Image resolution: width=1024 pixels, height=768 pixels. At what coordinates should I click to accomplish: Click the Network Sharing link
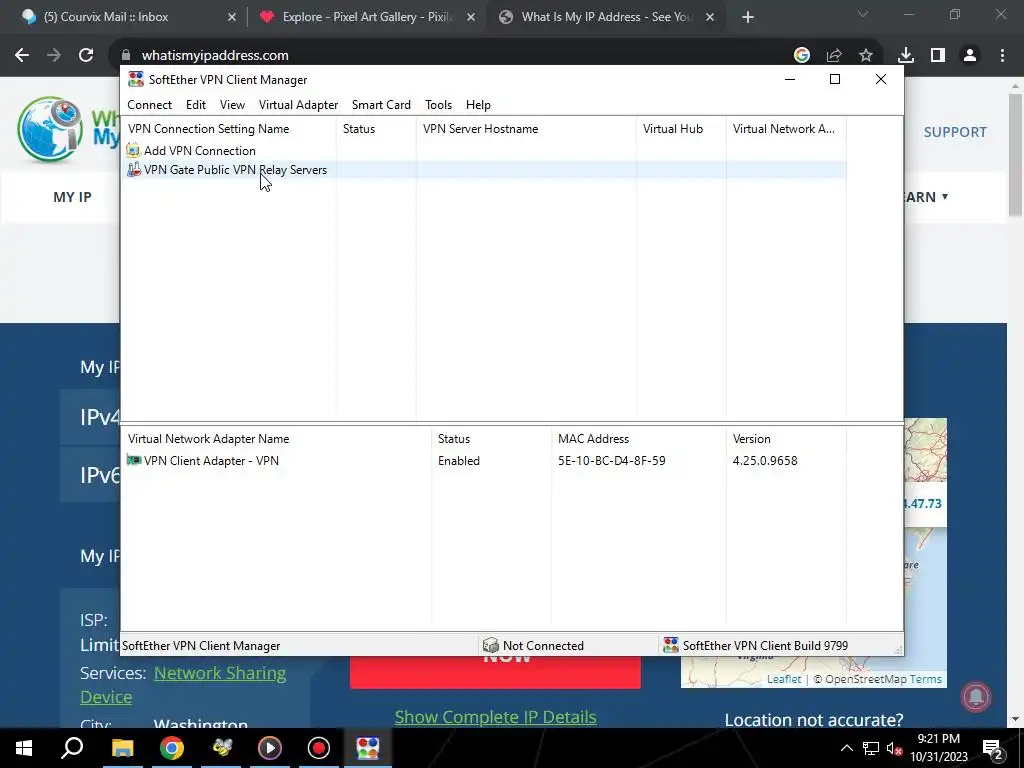click(220, 673)
